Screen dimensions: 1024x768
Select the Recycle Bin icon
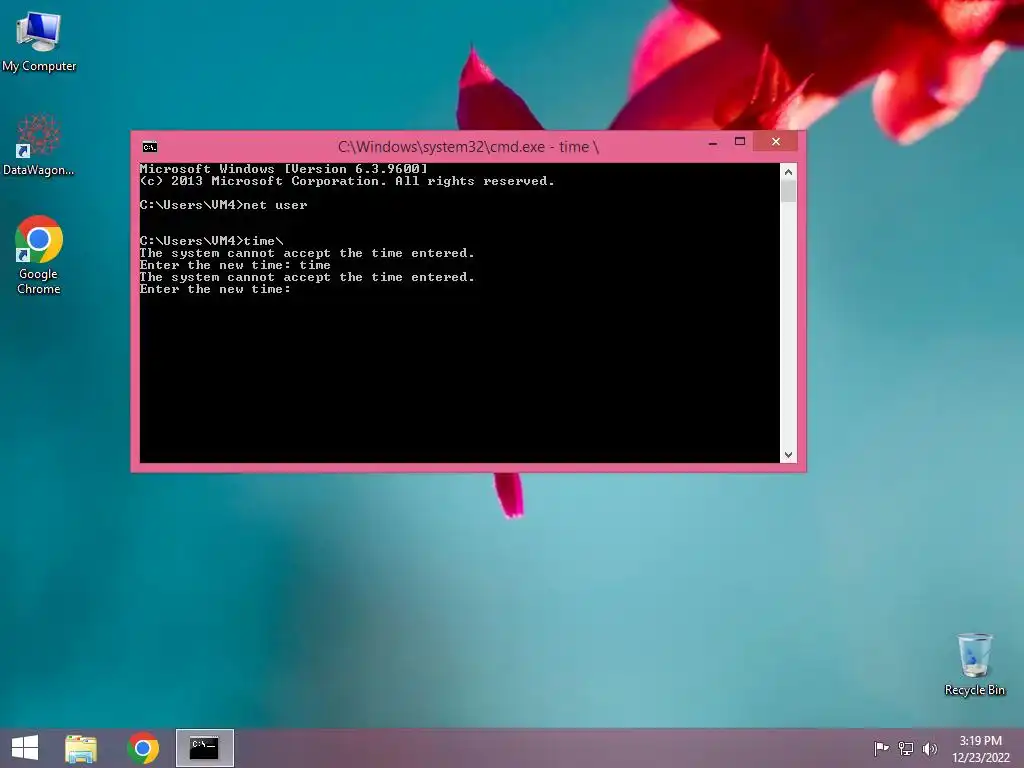[974, 664]
